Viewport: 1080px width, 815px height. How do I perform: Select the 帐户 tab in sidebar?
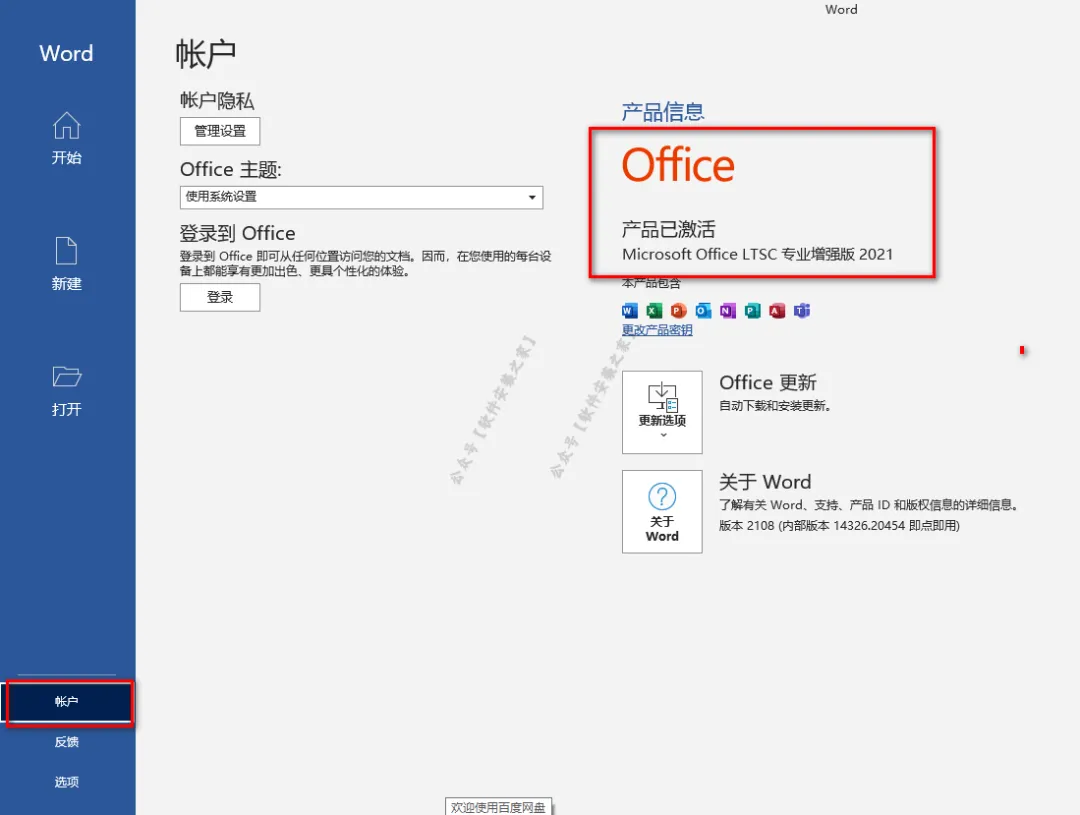point(68,701)
